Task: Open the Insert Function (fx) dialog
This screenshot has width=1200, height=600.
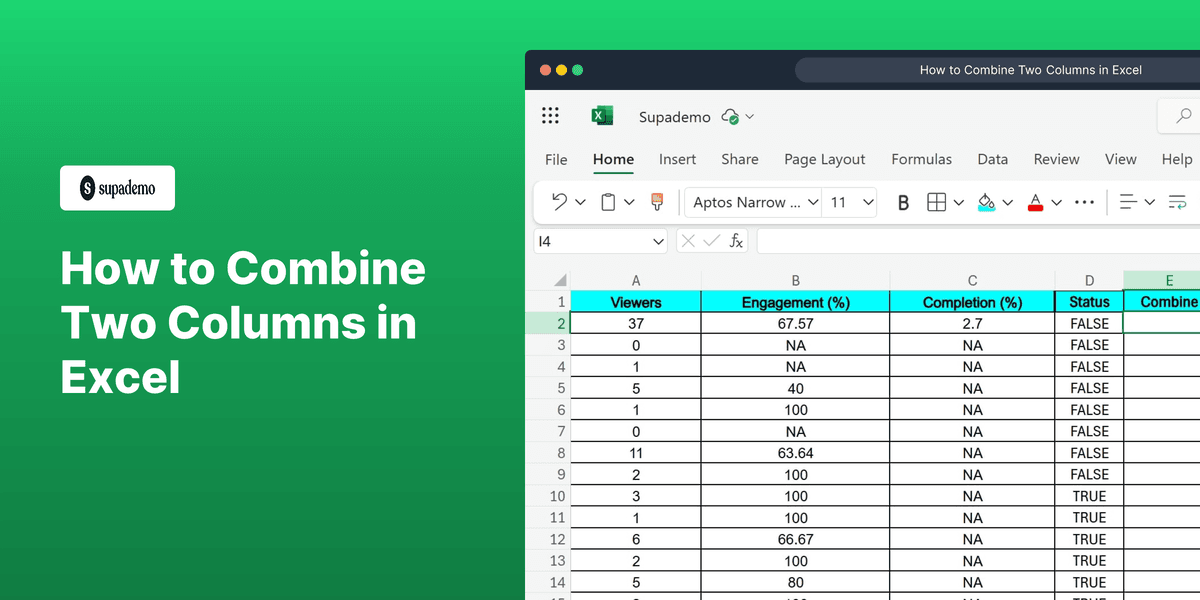Action: [736, 240]
